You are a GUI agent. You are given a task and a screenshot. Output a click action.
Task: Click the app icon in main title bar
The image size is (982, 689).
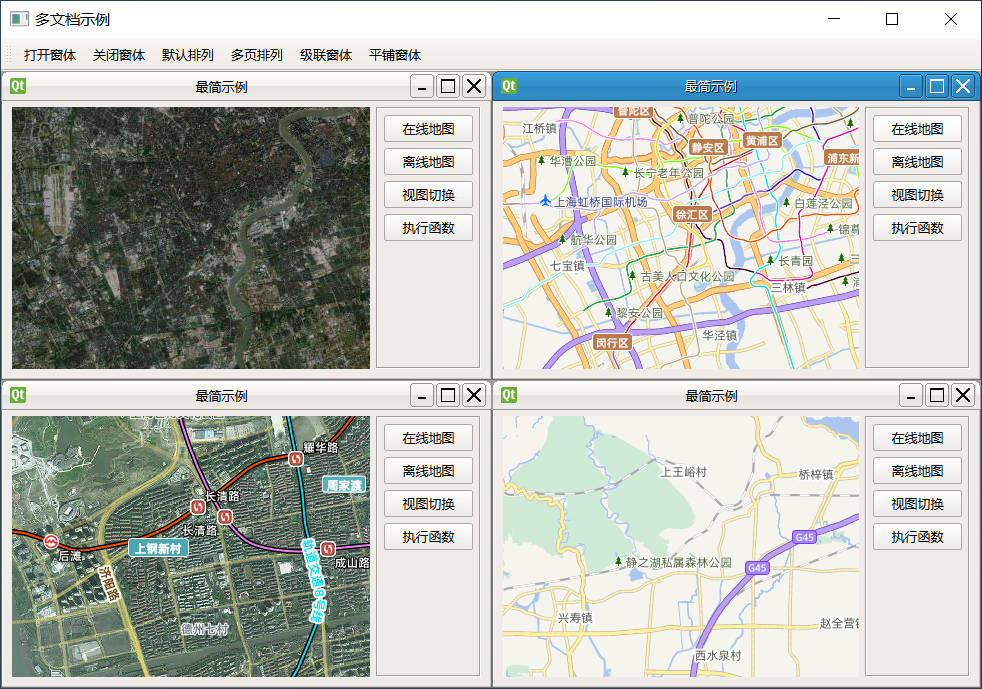19,19
